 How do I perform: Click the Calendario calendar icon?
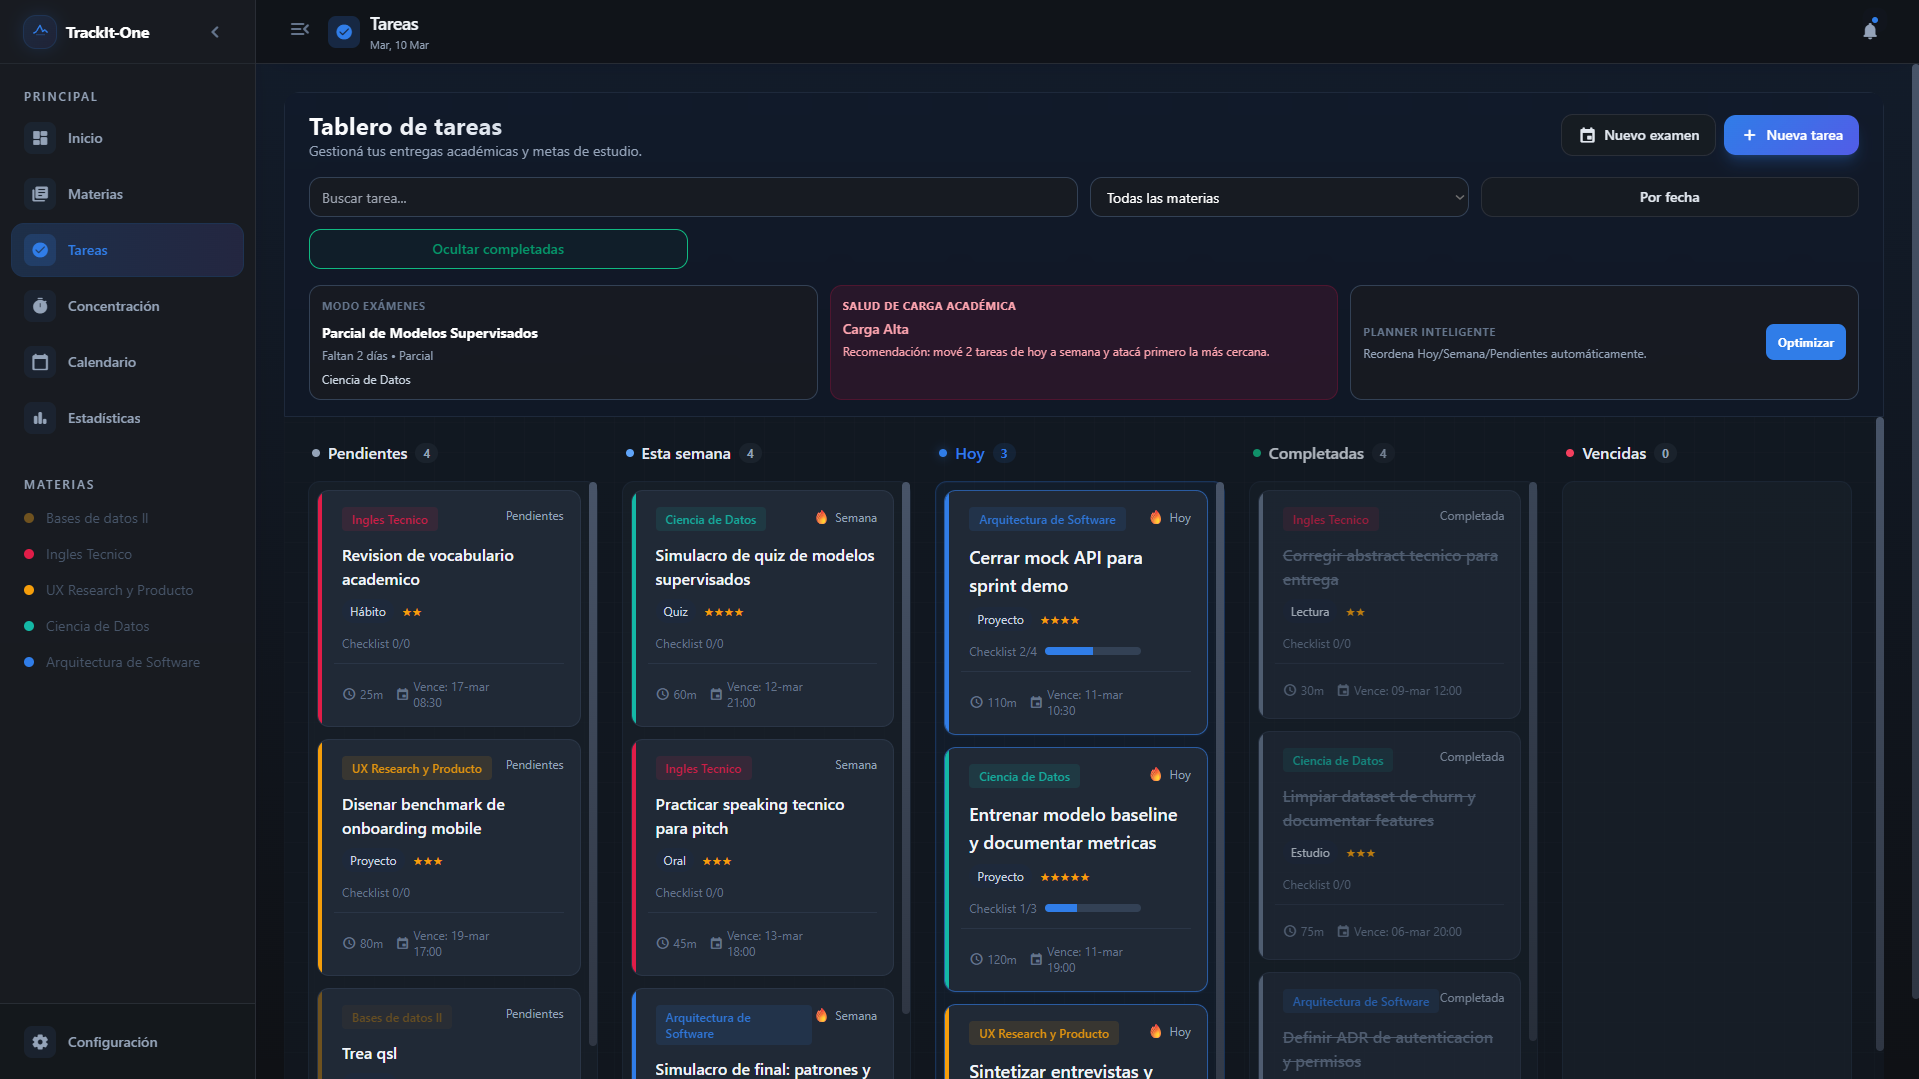point(40,362)
